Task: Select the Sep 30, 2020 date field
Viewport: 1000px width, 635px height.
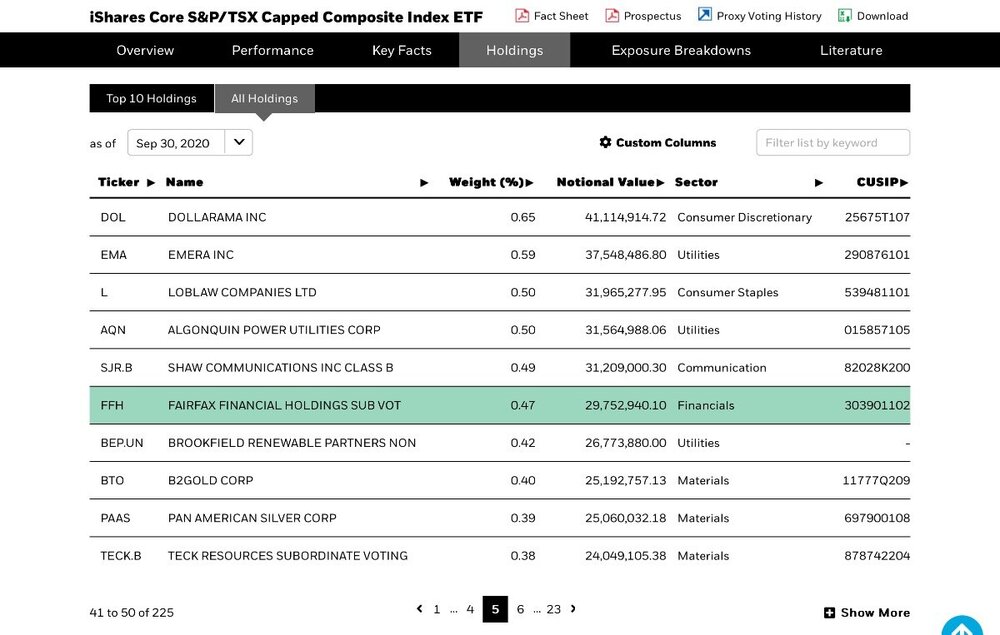Action: (x=176, y=142)
